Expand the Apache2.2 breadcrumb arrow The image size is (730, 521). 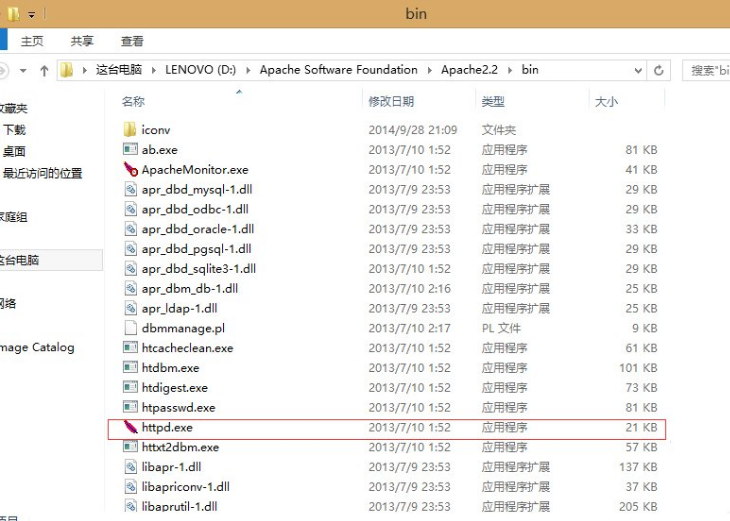[x=512, y=71]
